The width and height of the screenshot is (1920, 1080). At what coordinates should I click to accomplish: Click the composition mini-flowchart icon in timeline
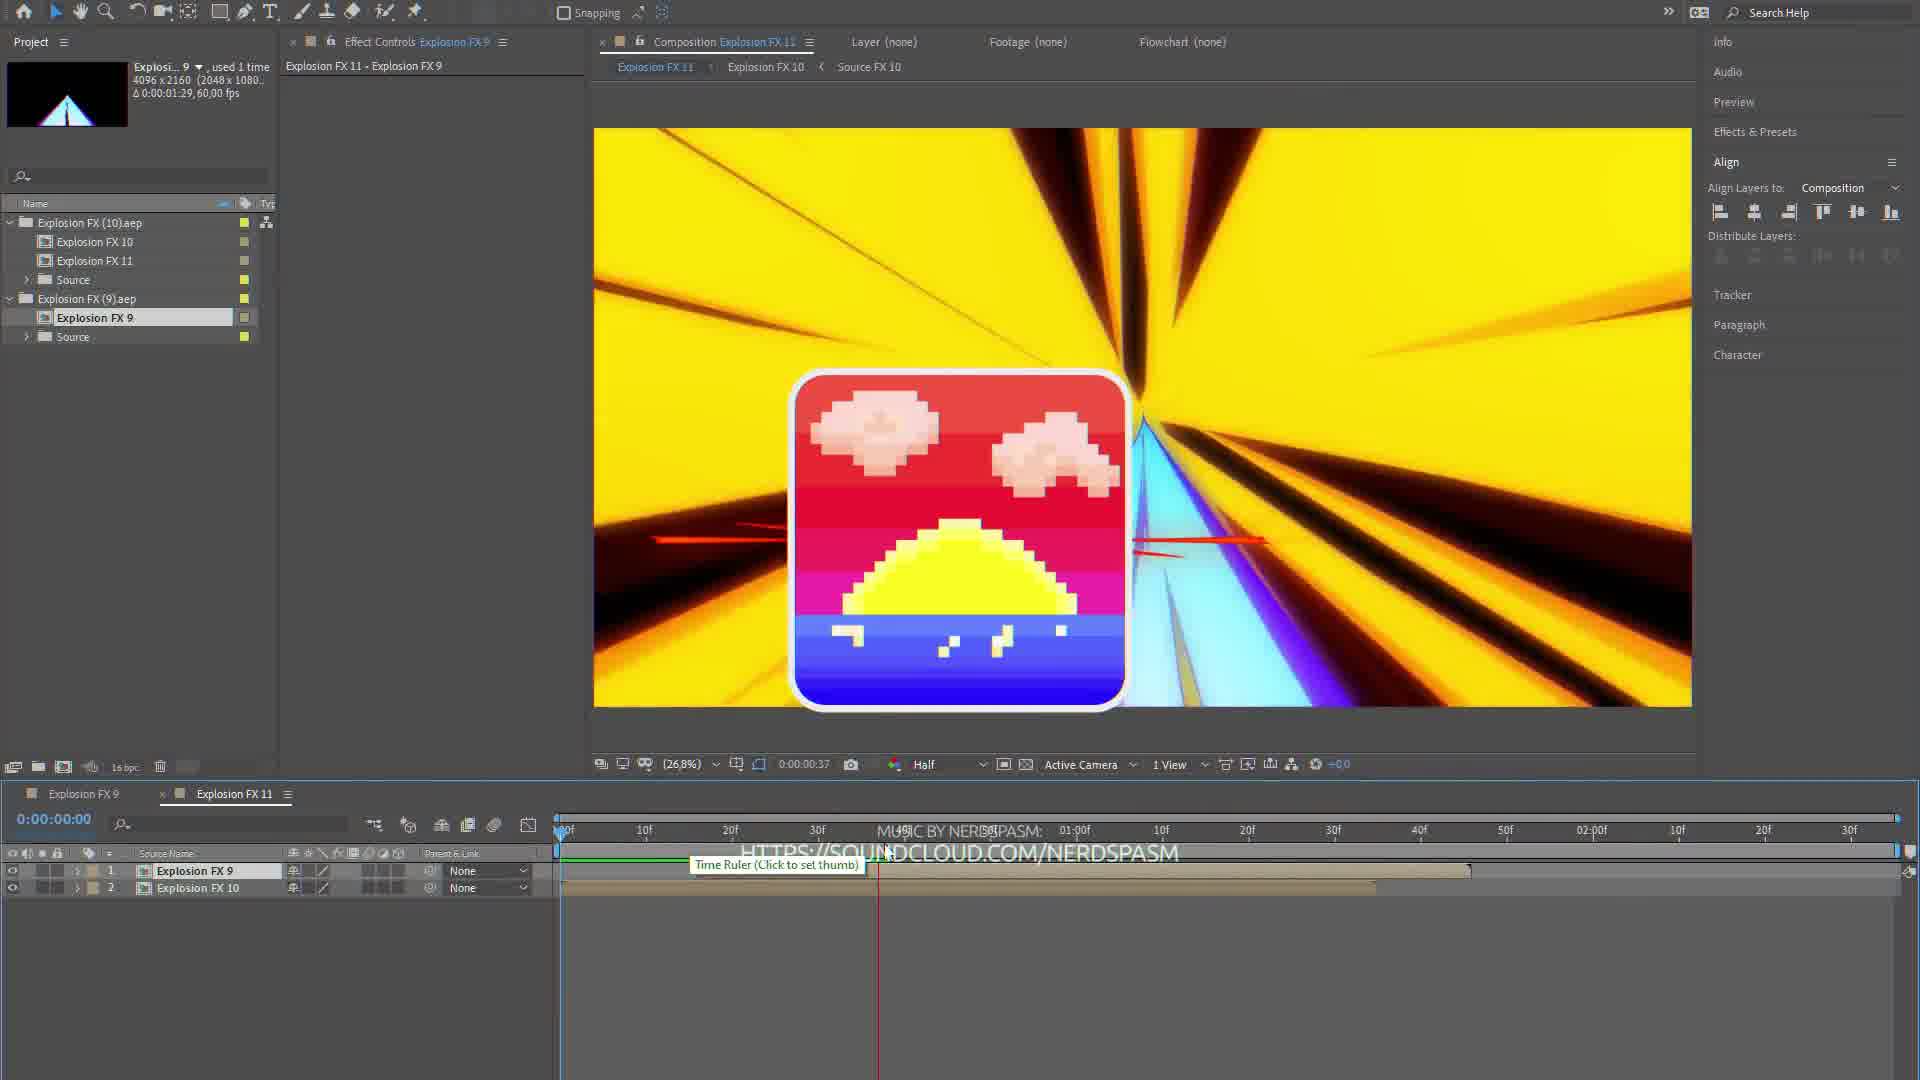click(x=374, y=825)
